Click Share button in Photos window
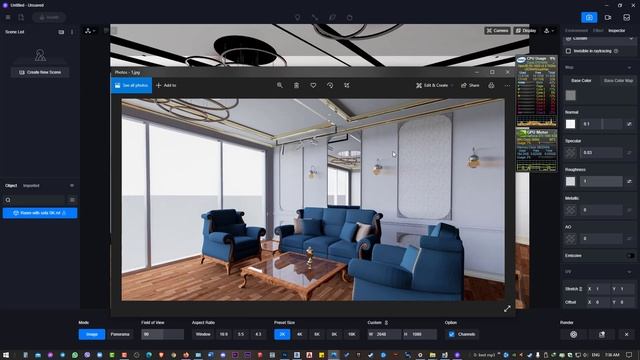 (x=470, y=85)
